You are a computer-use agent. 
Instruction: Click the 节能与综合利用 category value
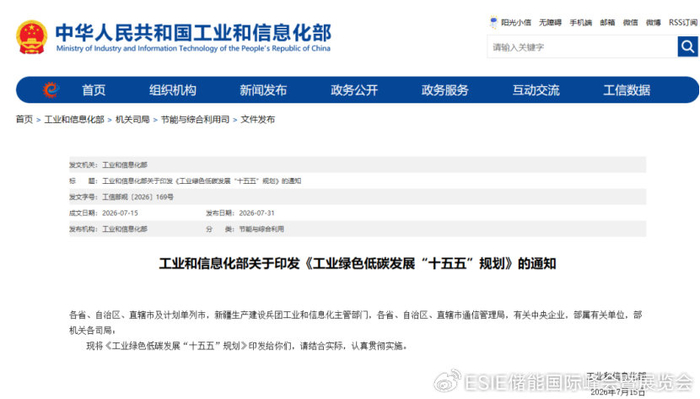click(262, 229)
